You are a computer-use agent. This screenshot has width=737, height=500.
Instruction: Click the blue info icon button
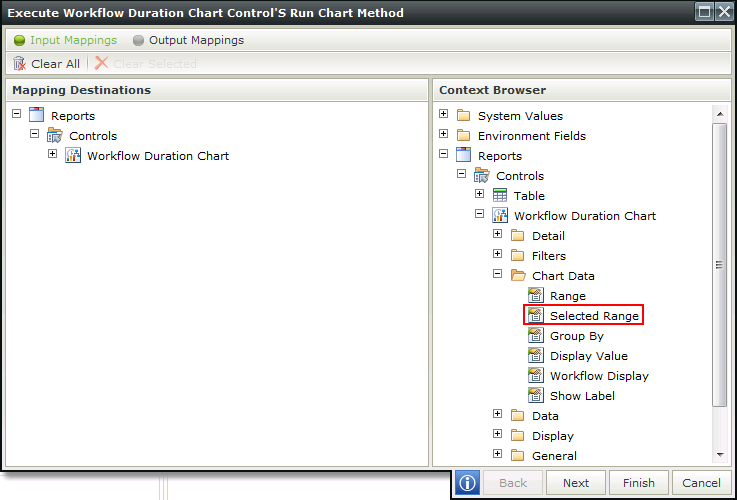[467, 483]
